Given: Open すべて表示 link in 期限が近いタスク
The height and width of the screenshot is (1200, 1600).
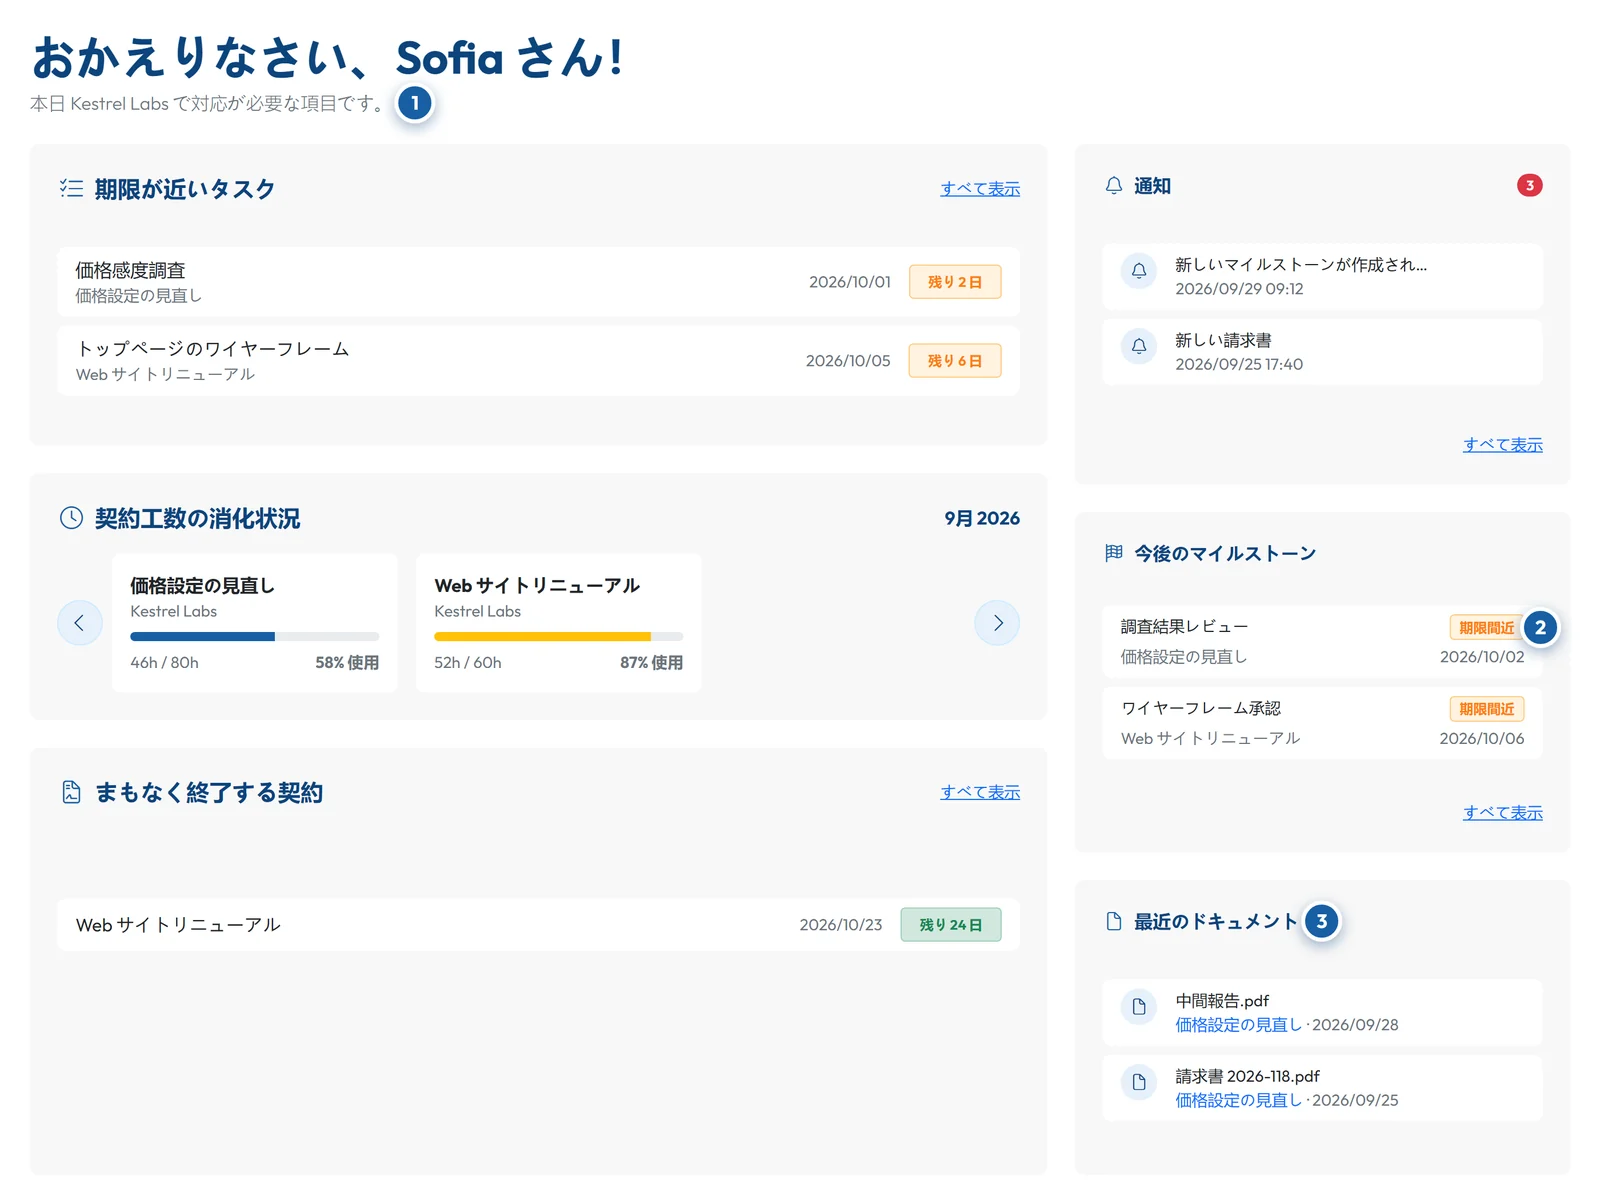Looking at the screenshot, I should click(980, 189).
